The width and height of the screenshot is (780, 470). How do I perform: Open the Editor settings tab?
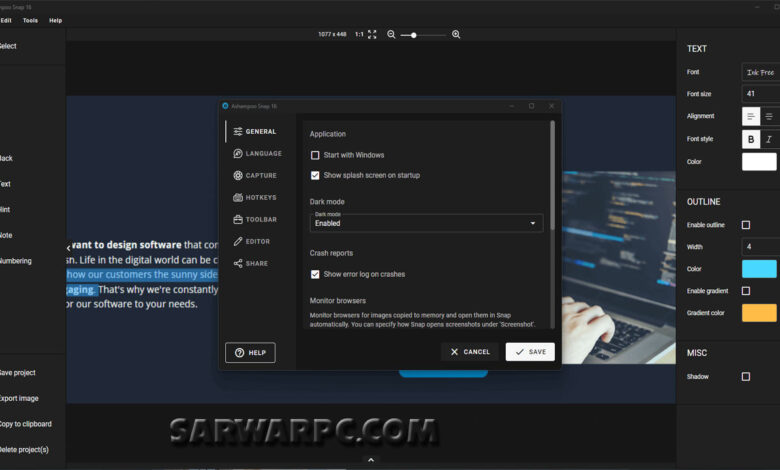(252, 241)
